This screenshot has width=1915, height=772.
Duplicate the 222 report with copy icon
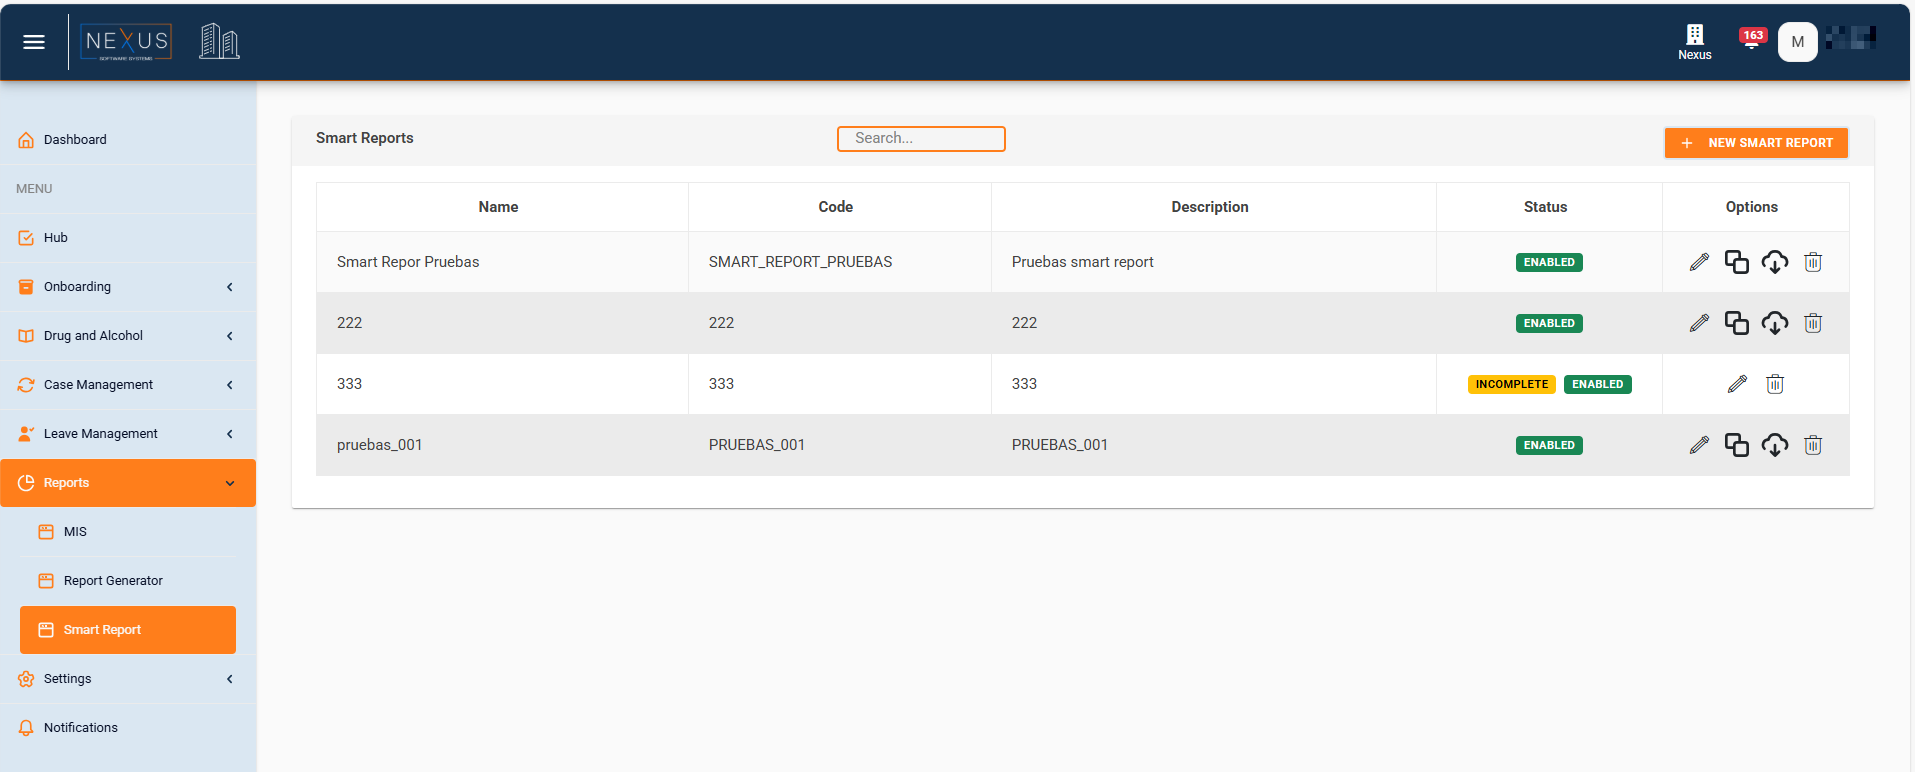[x=1737, y=323]
